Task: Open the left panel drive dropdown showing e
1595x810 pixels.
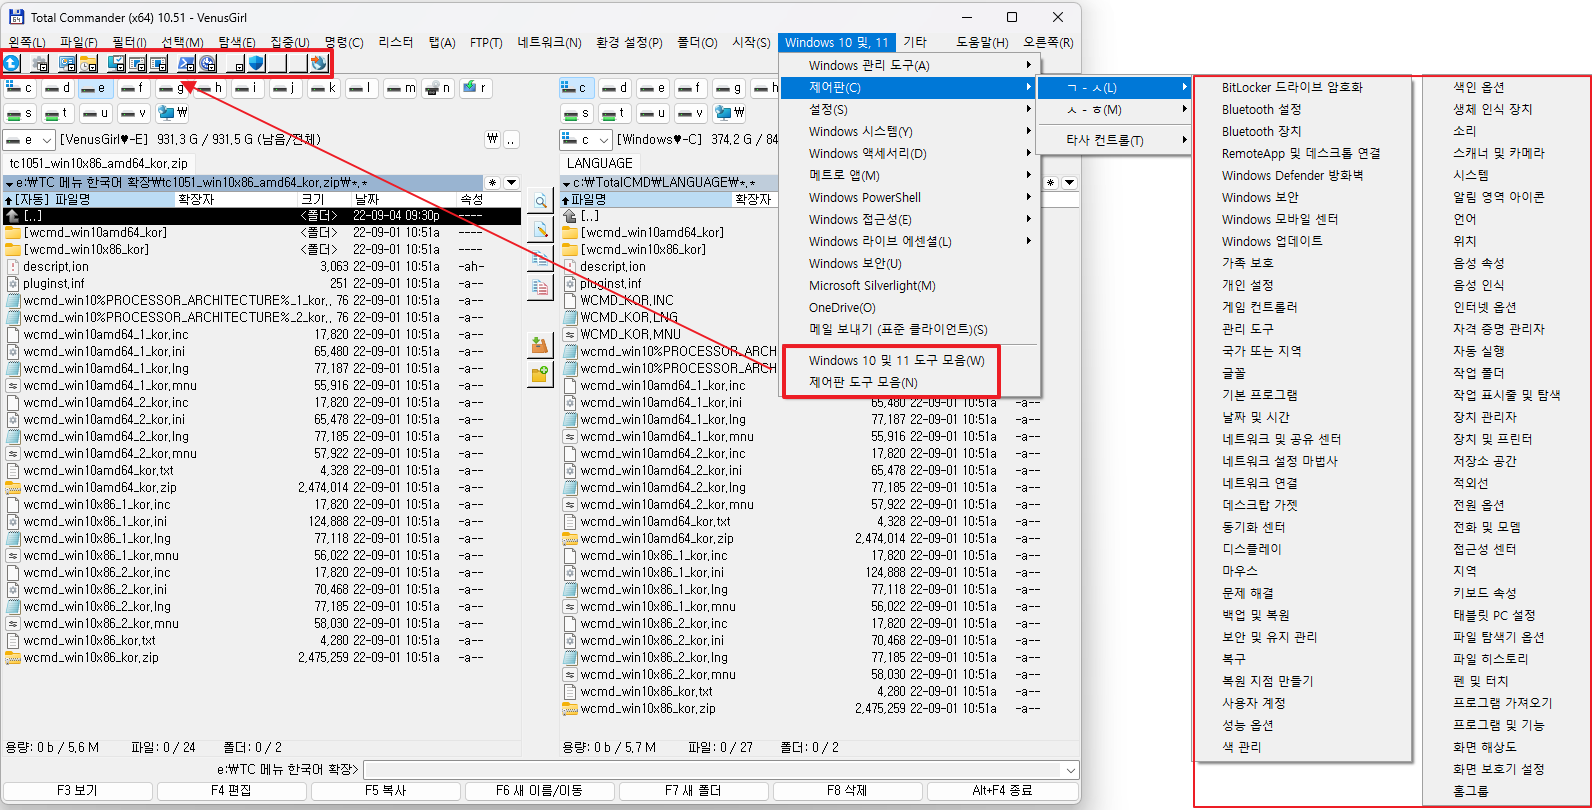Action: pyautogui.click(x=28, y=140)
